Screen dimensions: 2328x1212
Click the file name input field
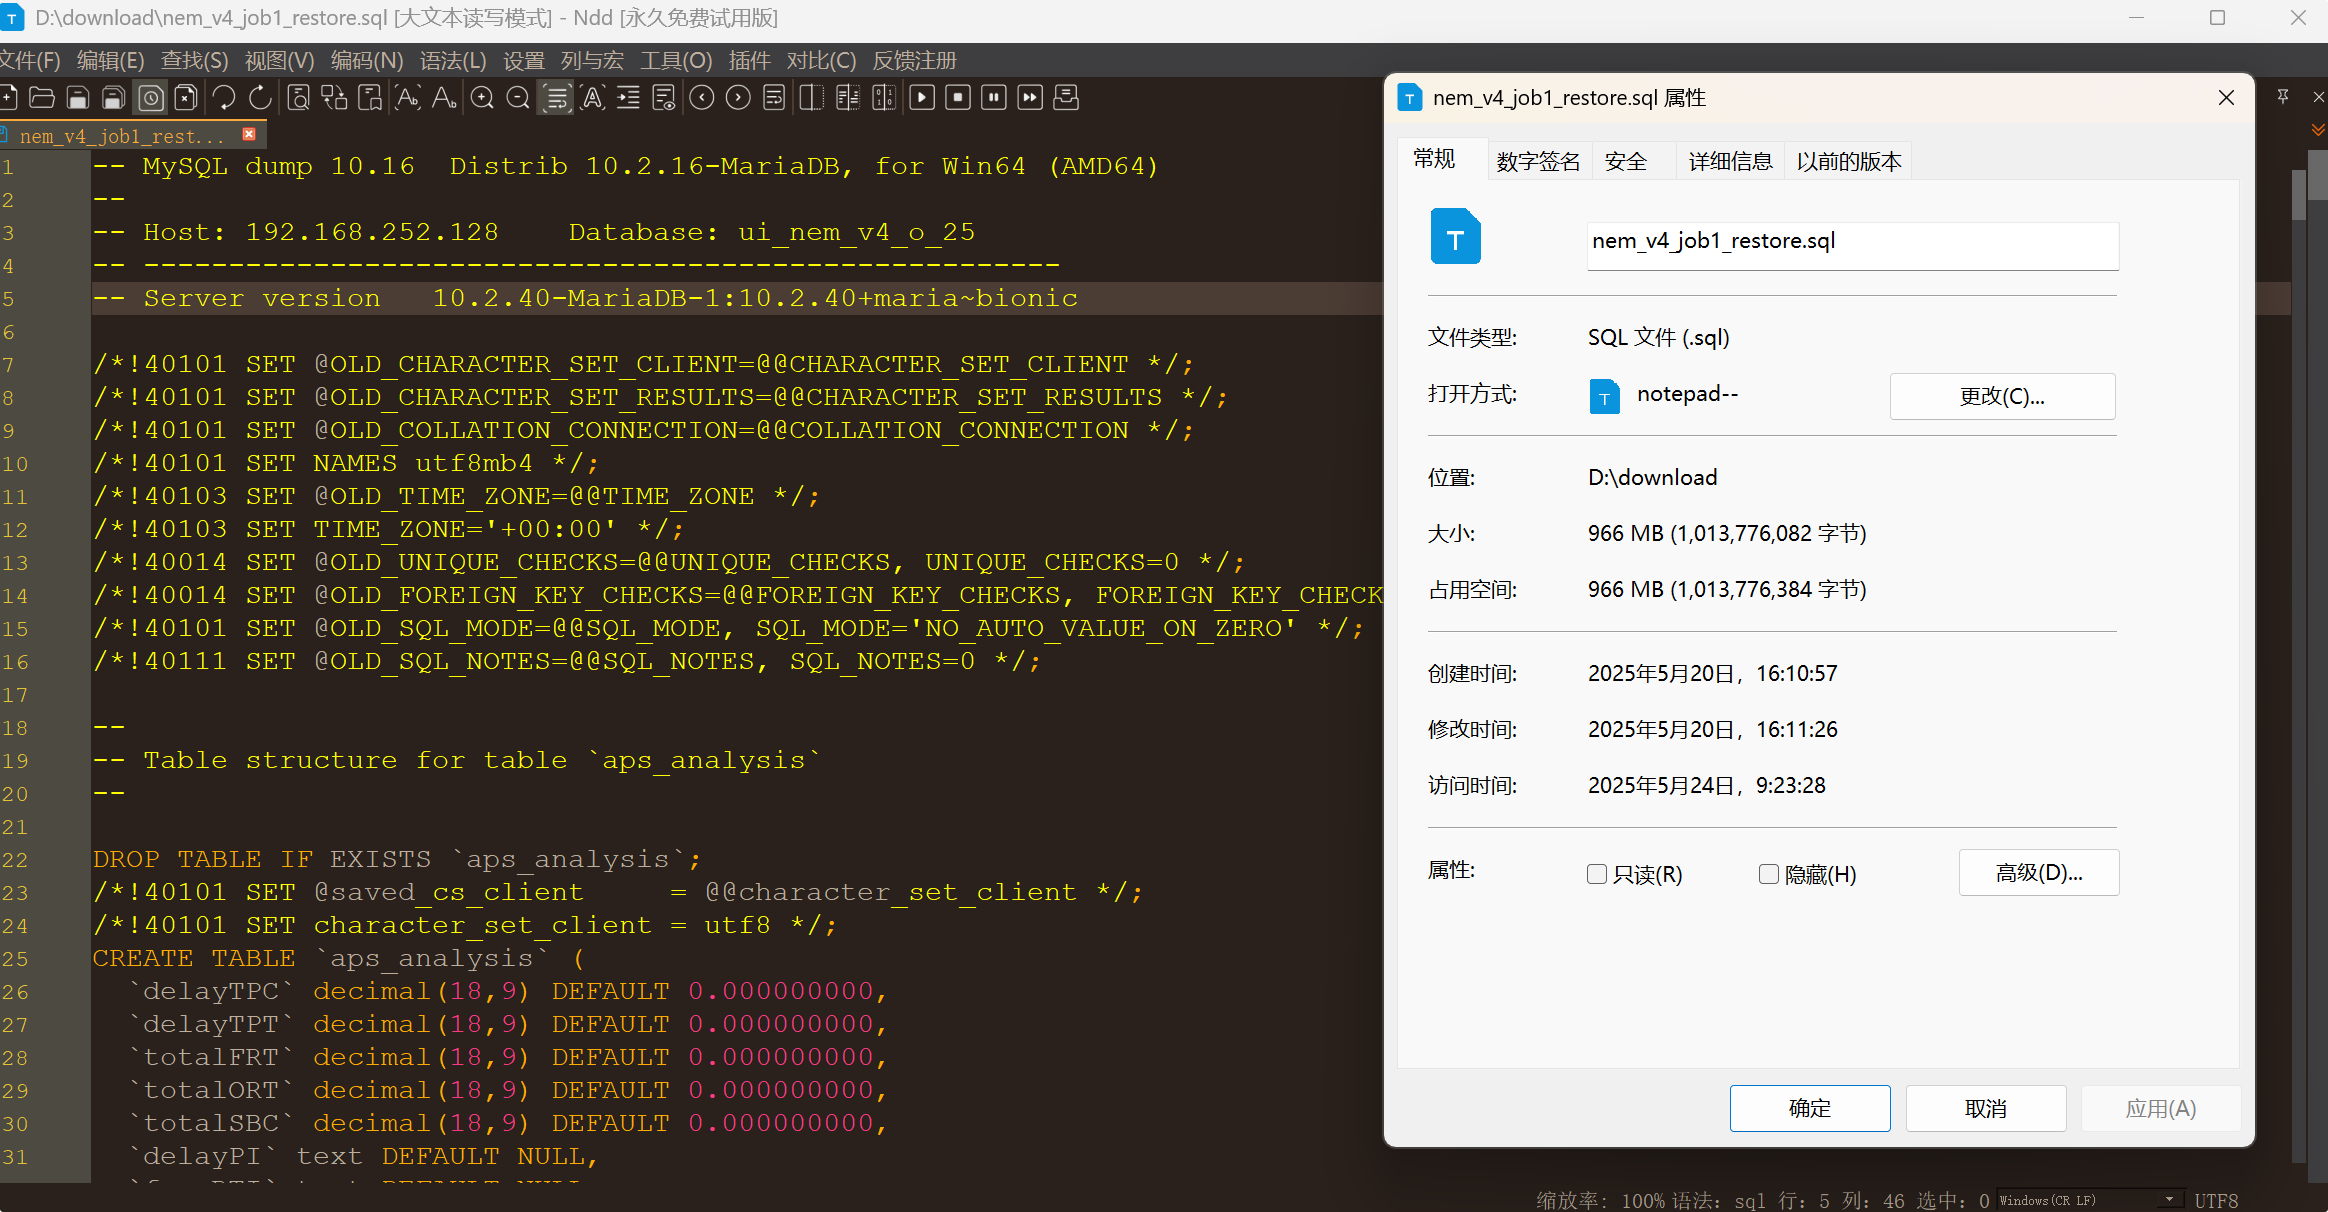pos(1852,244)
